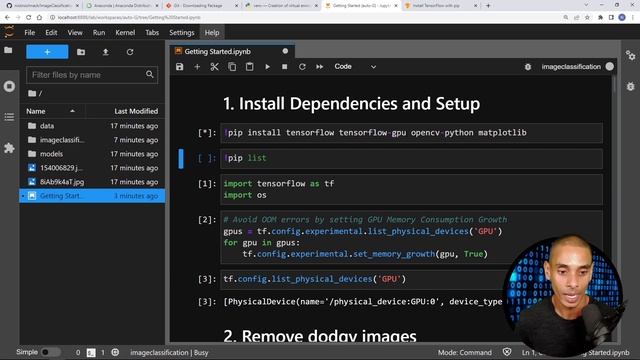
Task: Click the pip list code cell
Action: pos(411,158)
